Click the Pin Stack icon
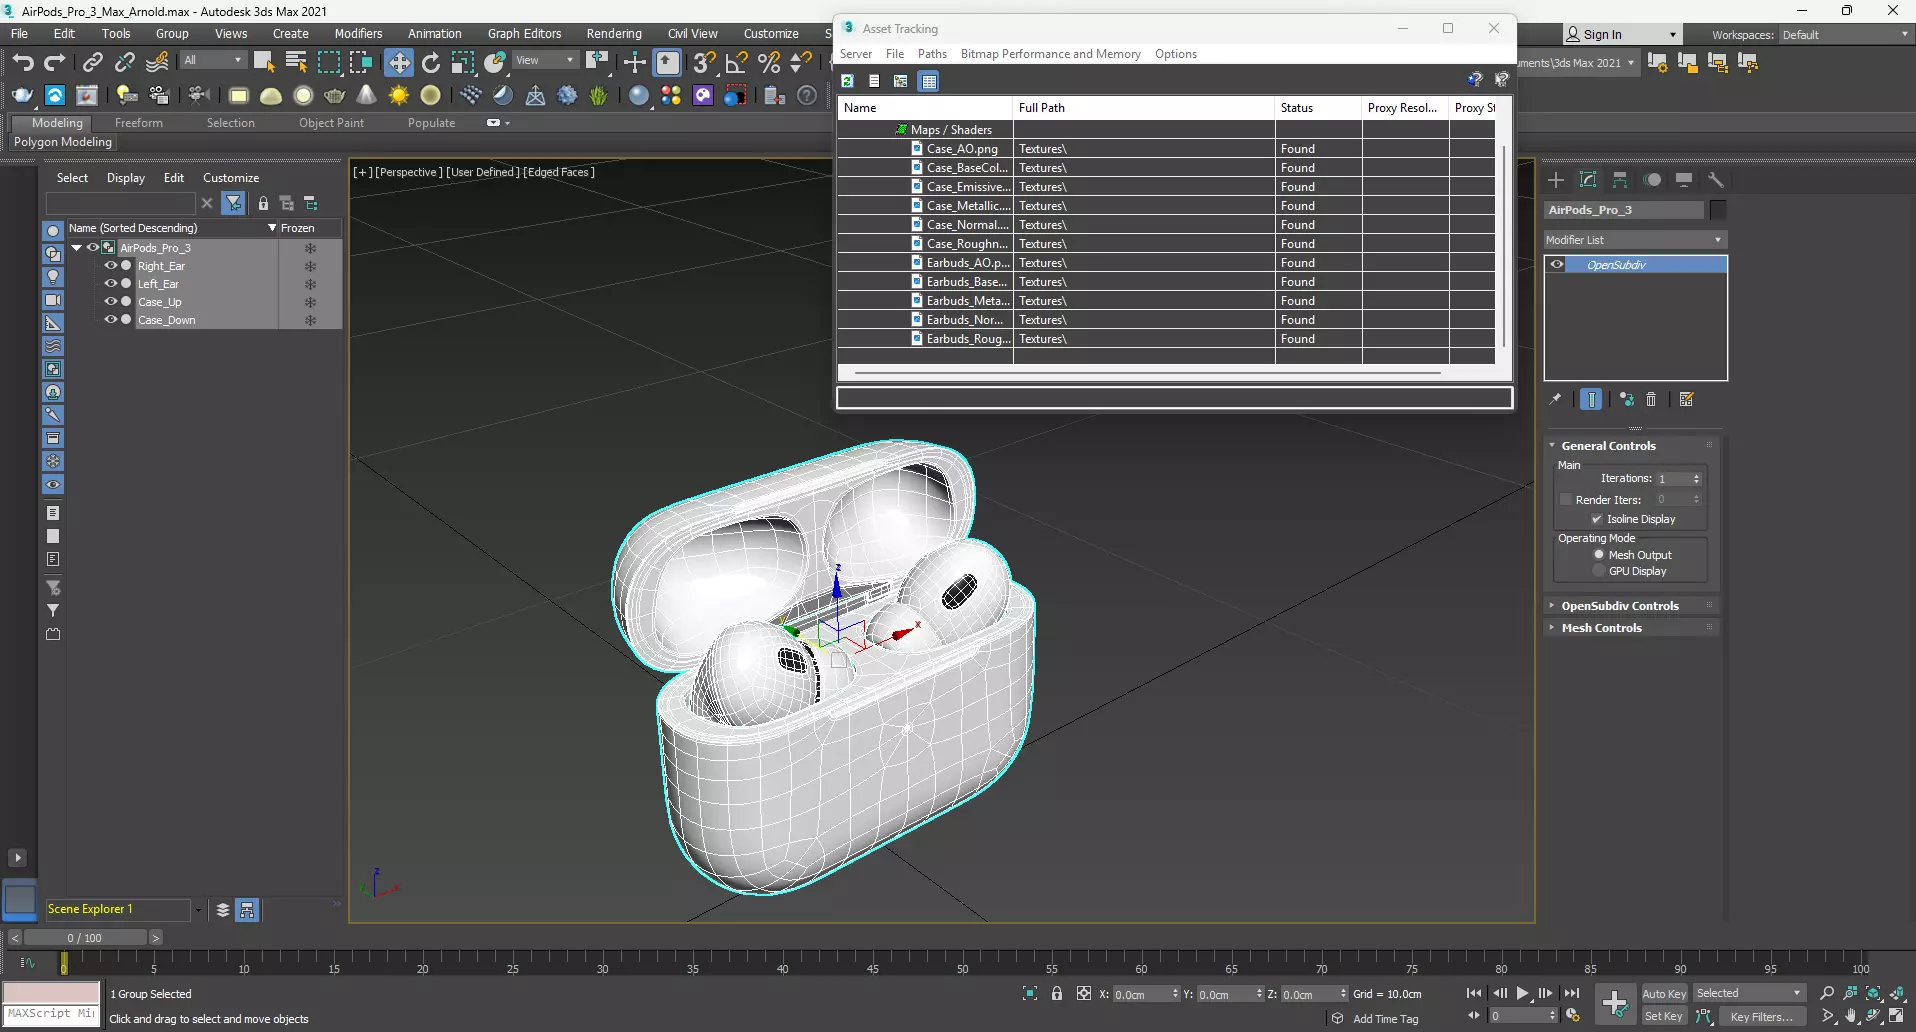 coord(1555,400)
